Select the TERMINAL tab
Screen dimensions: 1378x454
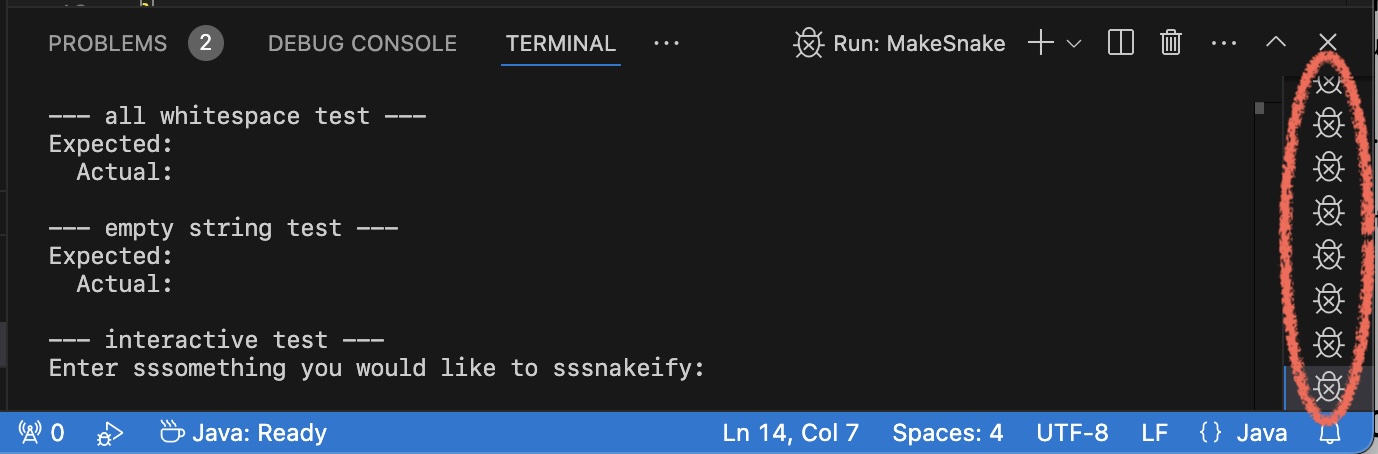pyautogui.click(x=561, y=43)
